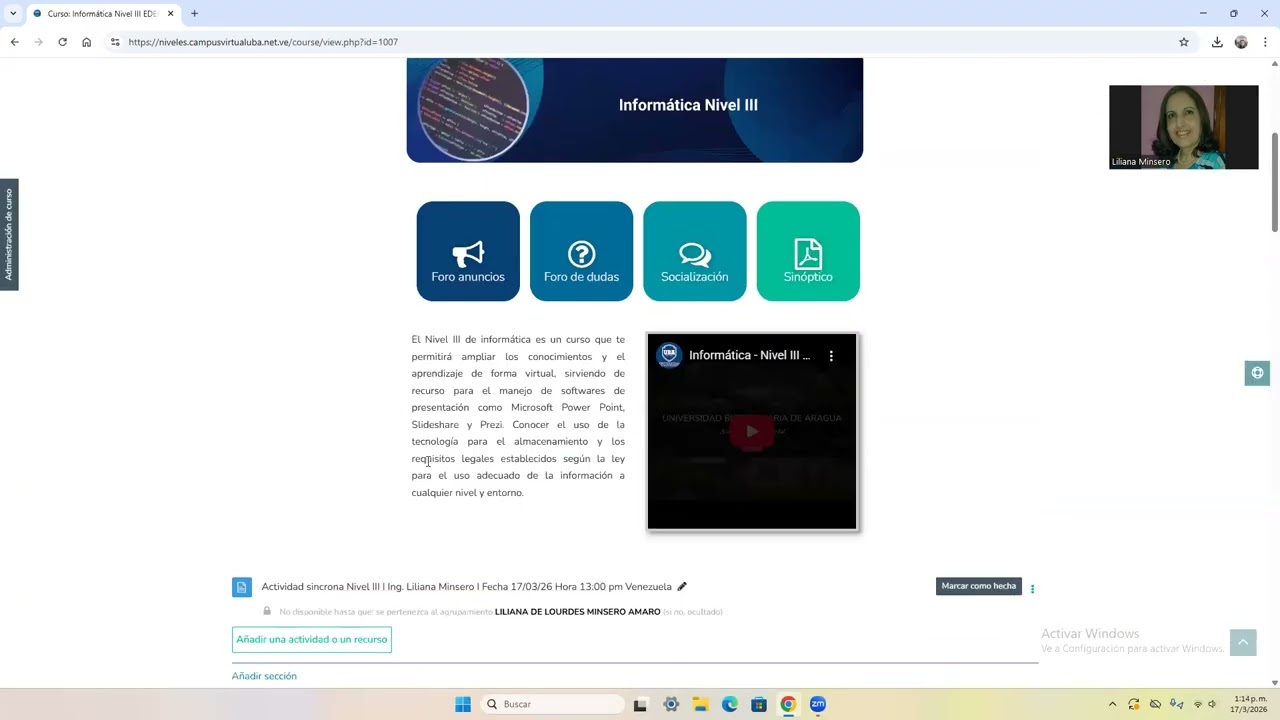Expand the Administración de curso side drawer
1280x720 pixels.
[9, 235]
